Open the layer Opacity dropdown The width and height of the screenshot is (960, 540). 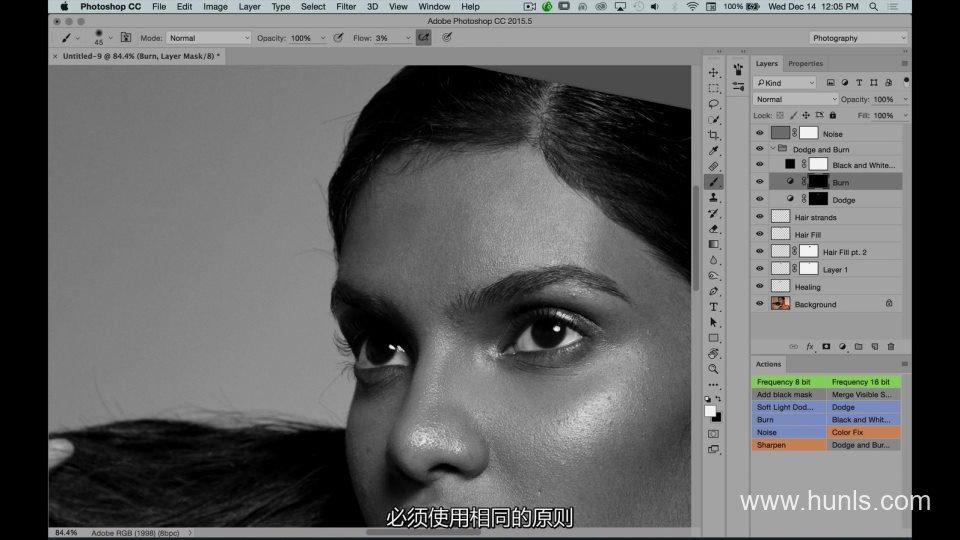[906, 99]
